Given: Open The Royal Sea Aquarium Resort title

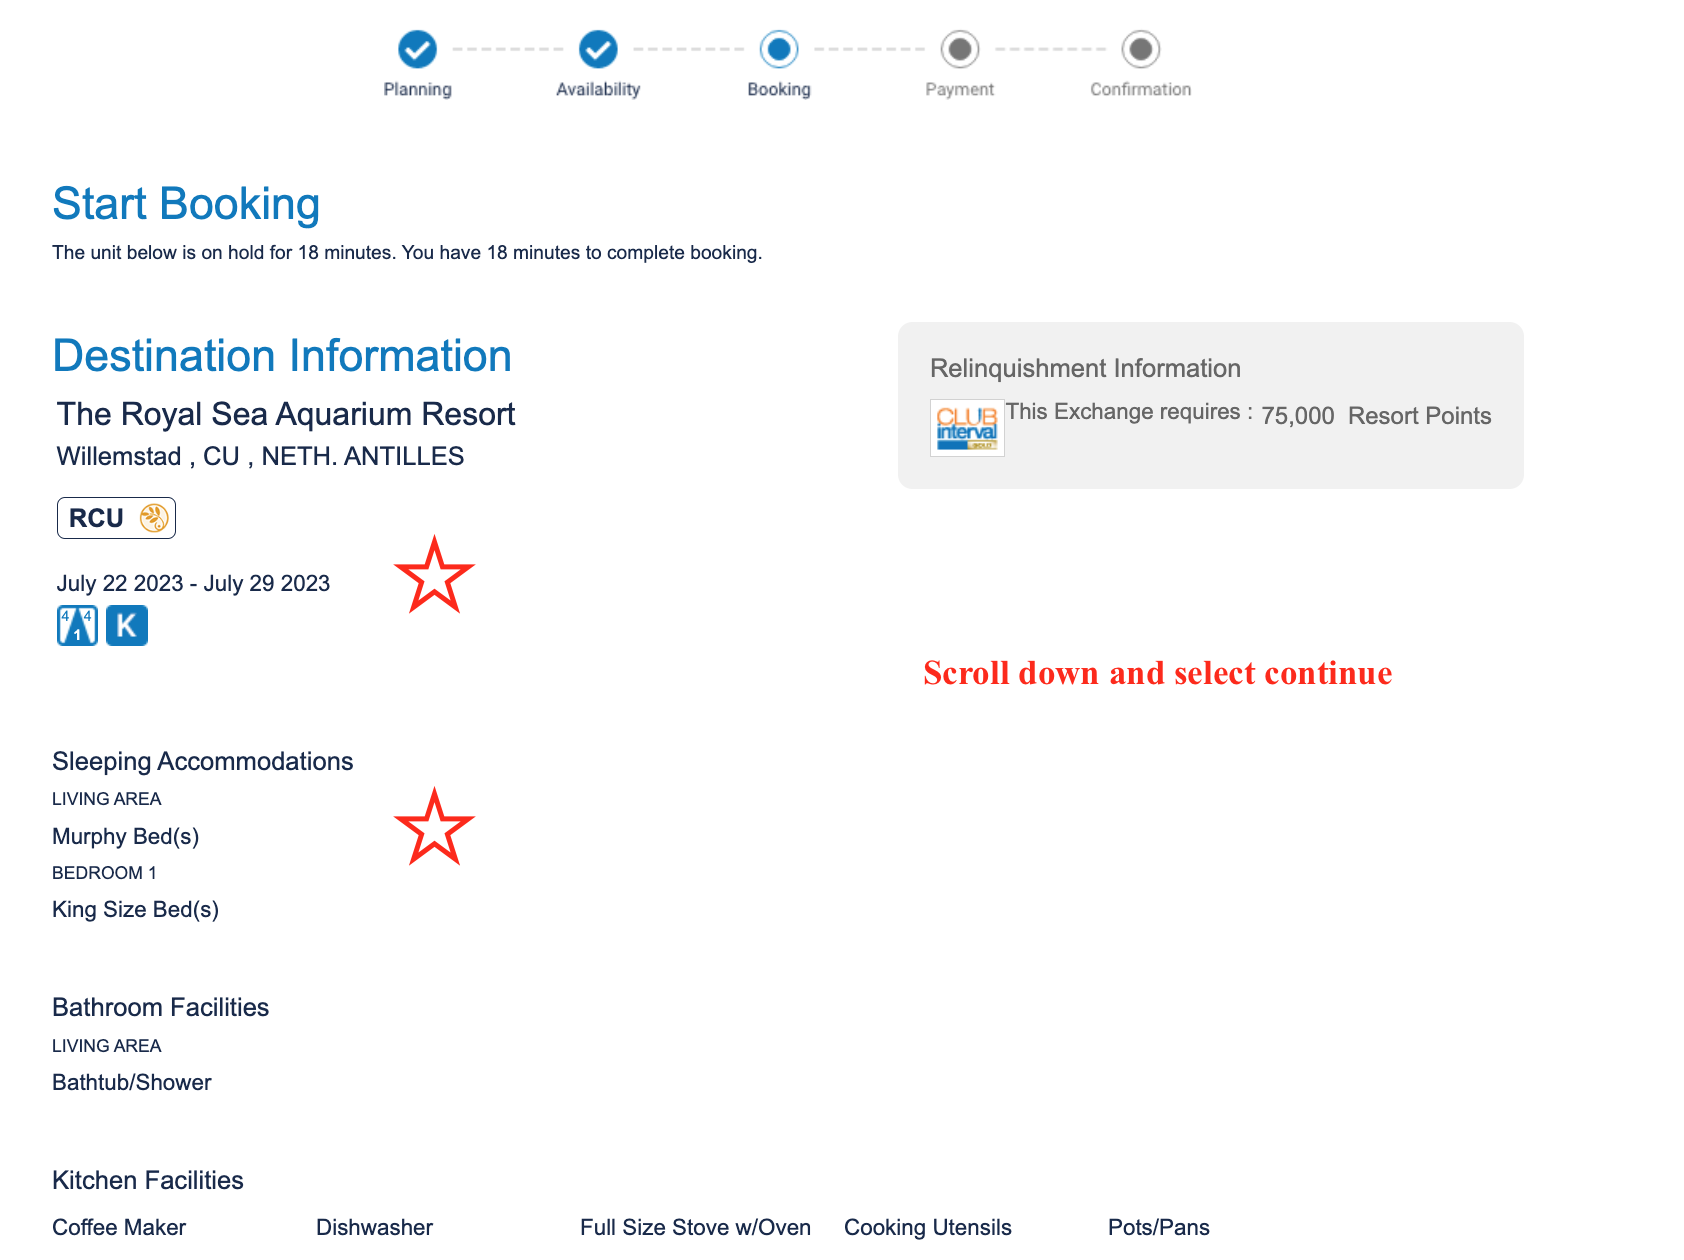Looking at the screenshot, I should 286,414.
